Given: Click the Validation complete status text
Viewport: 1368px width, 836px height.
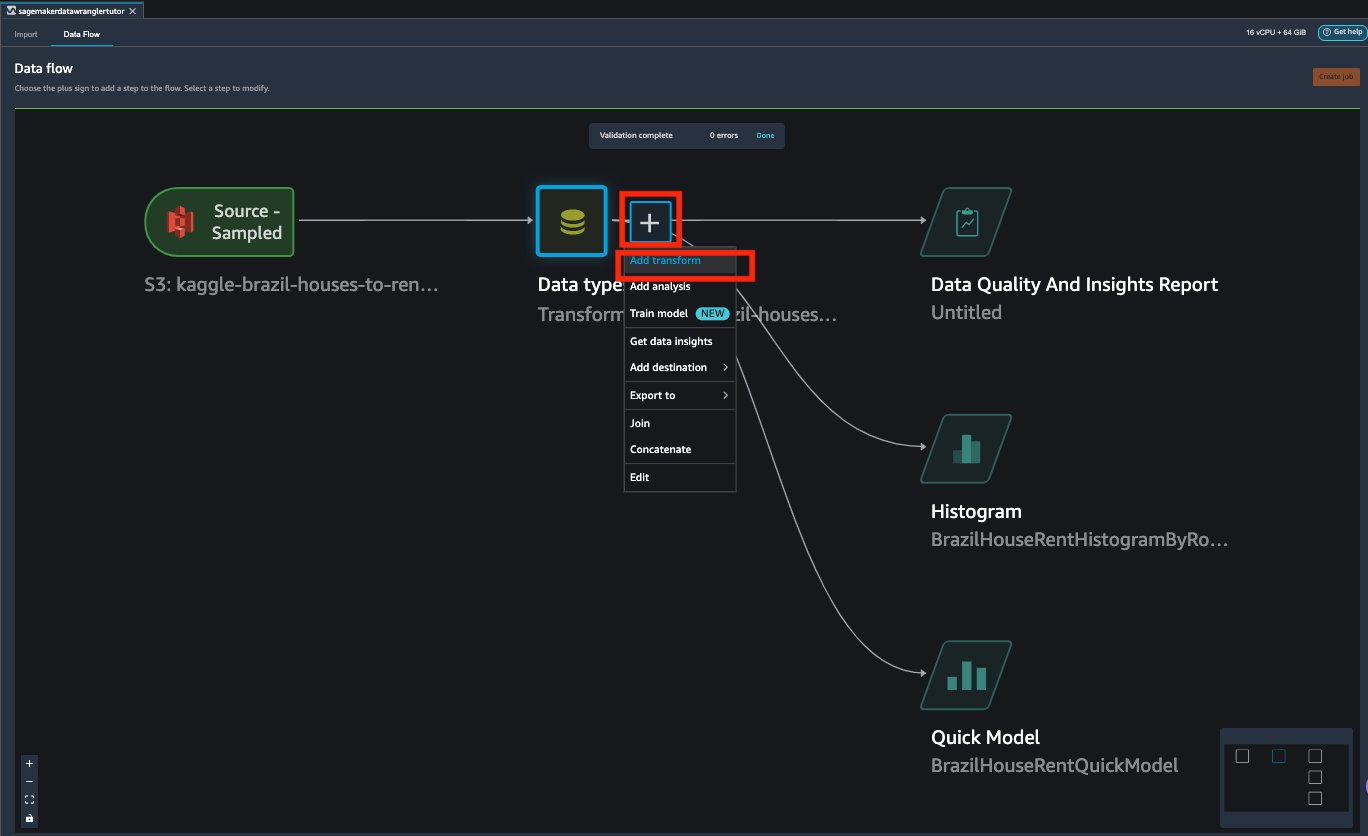Looking at the screenshot, I should point(636,135).
